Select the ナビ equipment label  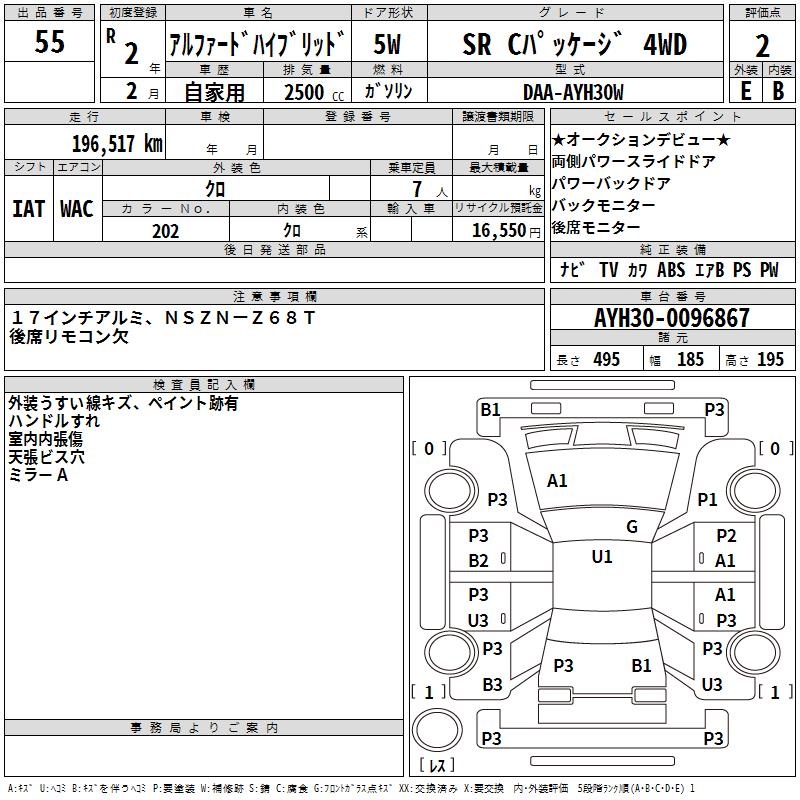(x=572, y=270)
